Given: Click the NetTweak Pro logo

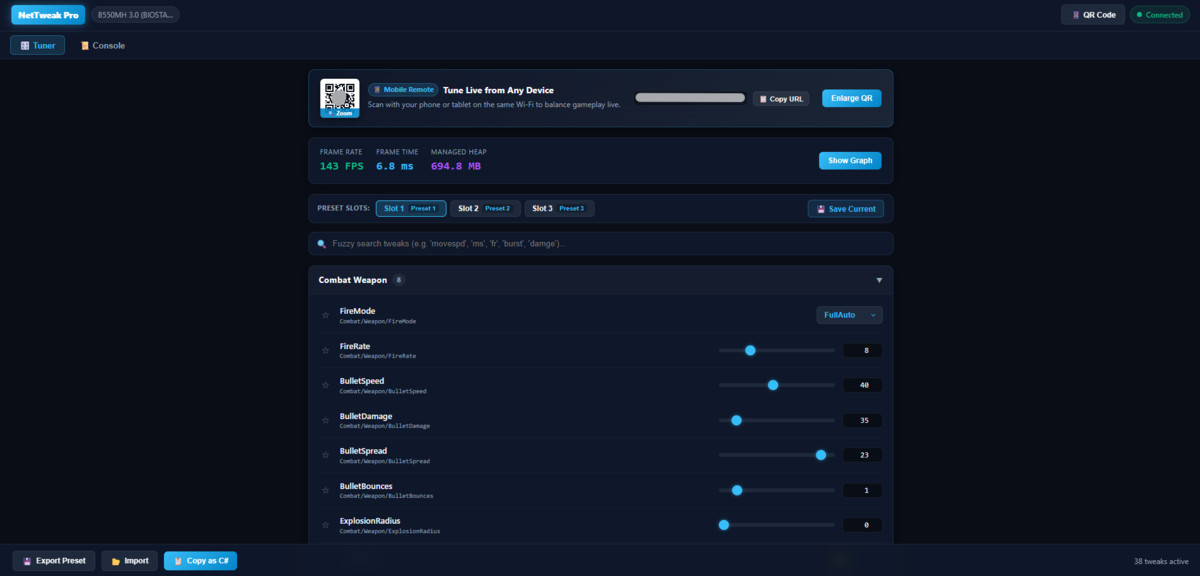Looking at the screenshot, I should (48, 15).
